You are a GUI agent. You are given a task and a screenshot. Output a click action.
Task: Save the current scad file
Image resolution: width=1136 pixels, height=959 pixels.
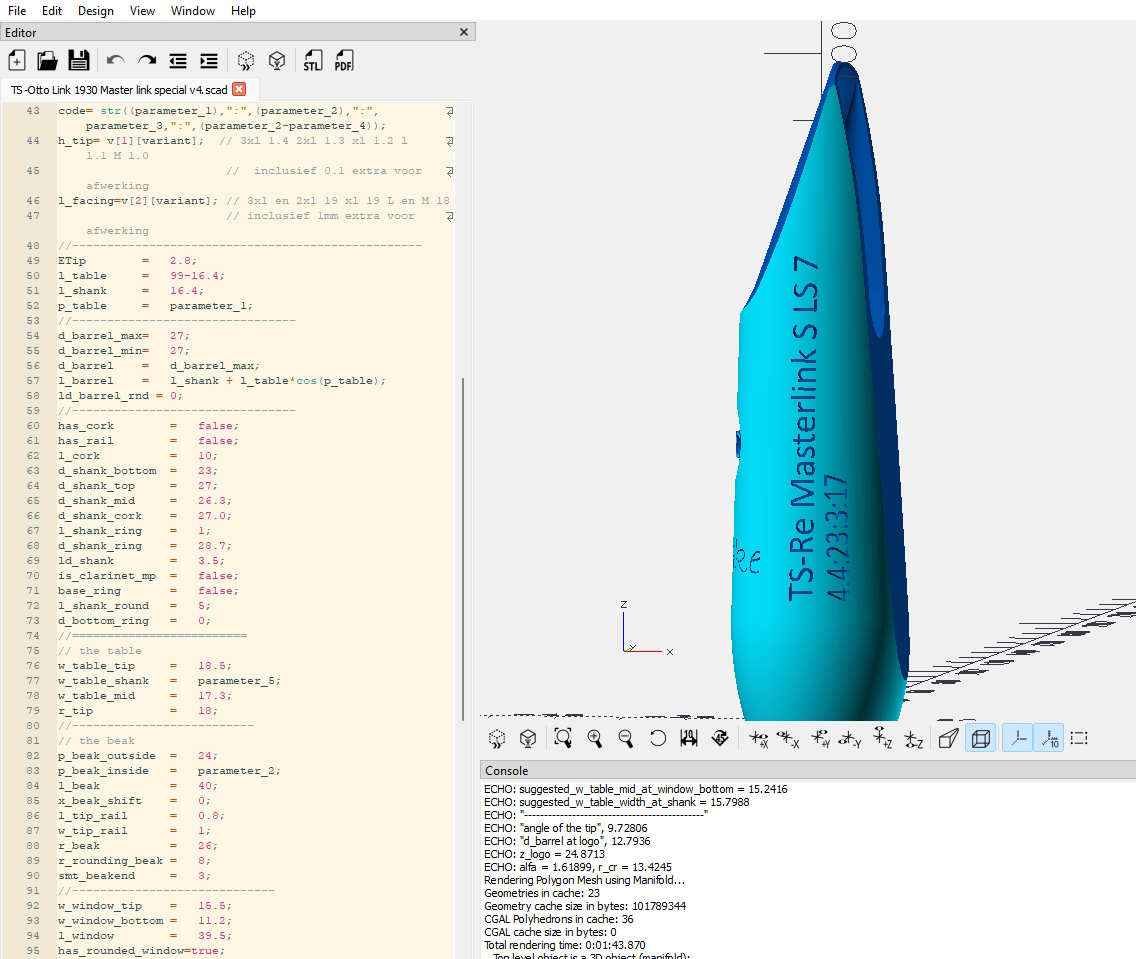pos(78,61)
